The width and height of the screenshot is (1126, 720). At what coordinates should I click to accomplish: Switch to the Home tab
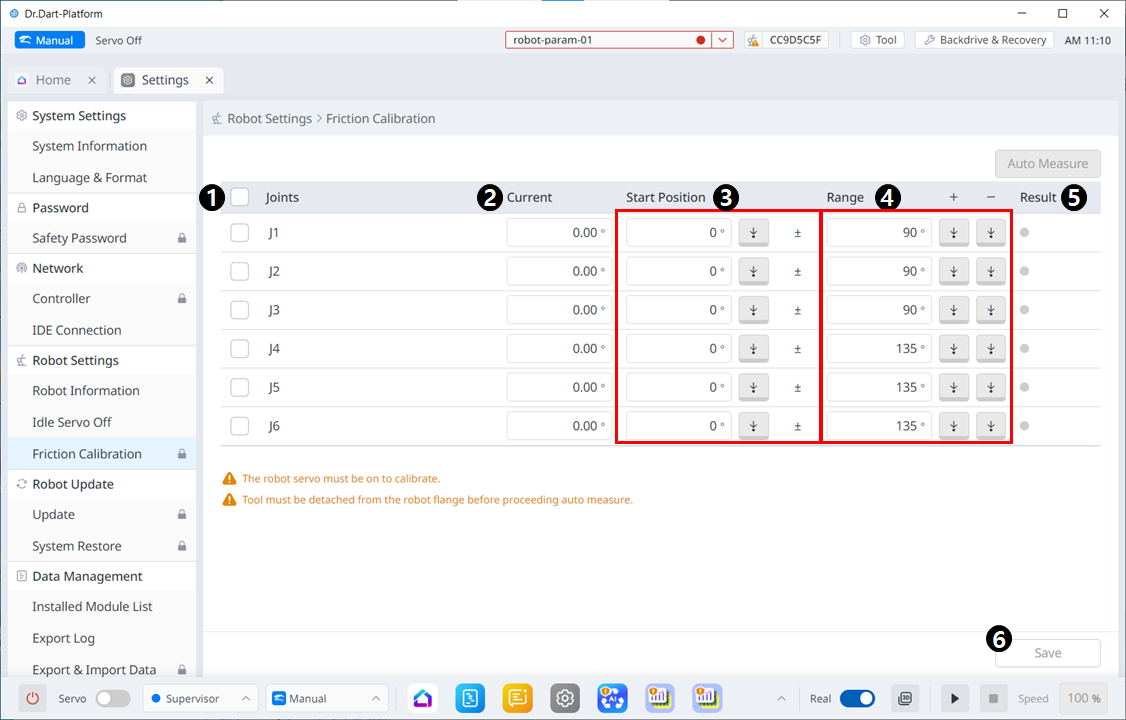(x=53, y=80)
